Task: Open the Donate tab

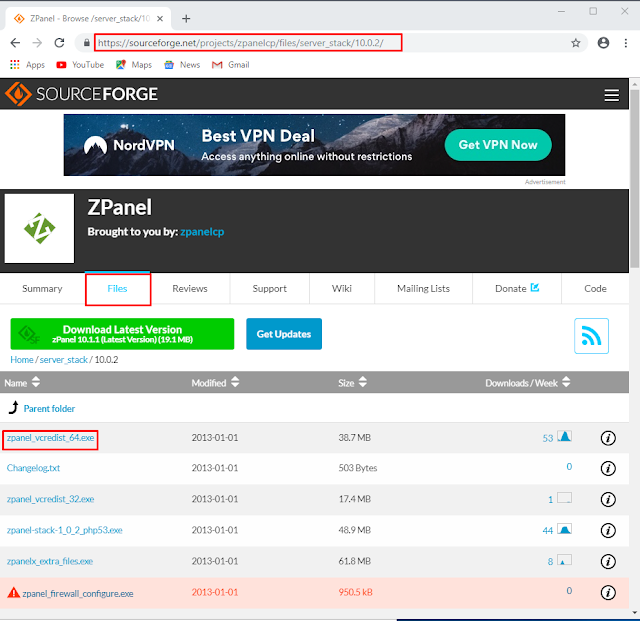Action: pos(517,289)
